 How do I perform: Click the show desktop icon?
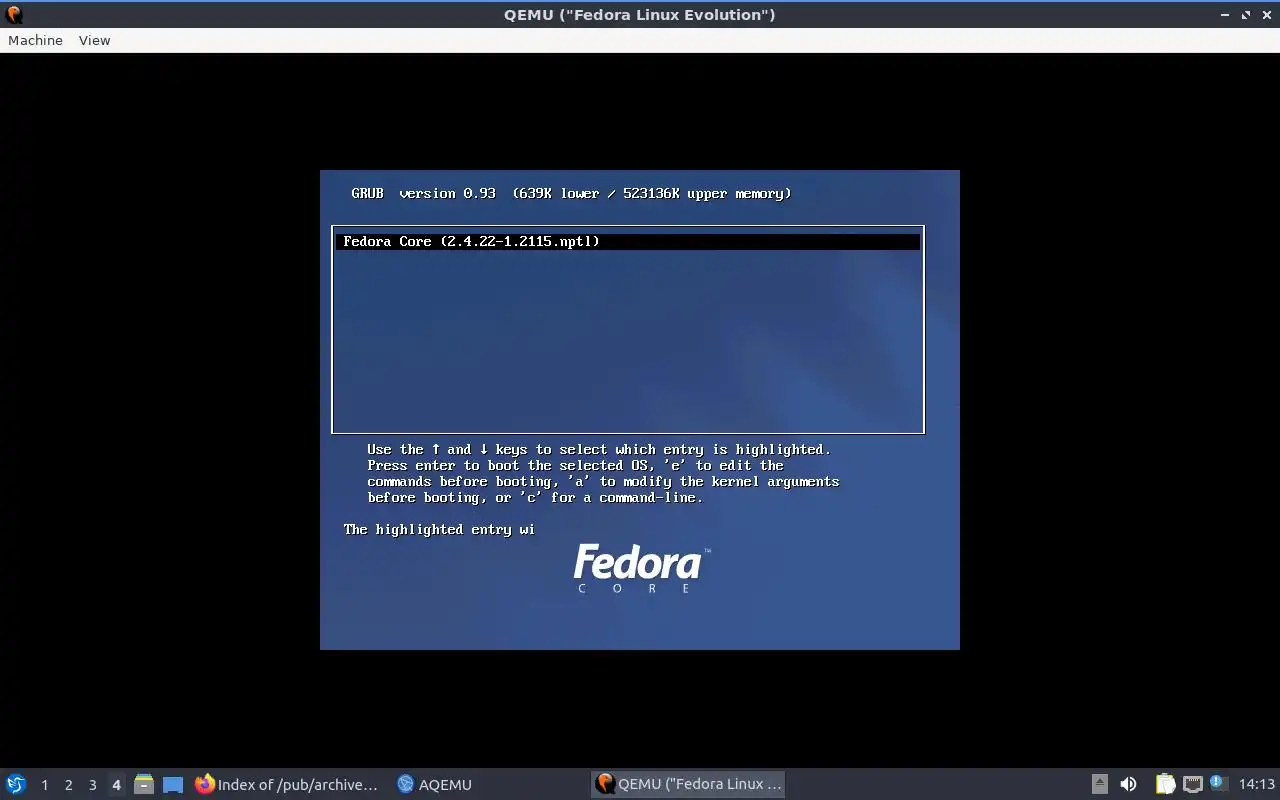(x=173, y=784)
